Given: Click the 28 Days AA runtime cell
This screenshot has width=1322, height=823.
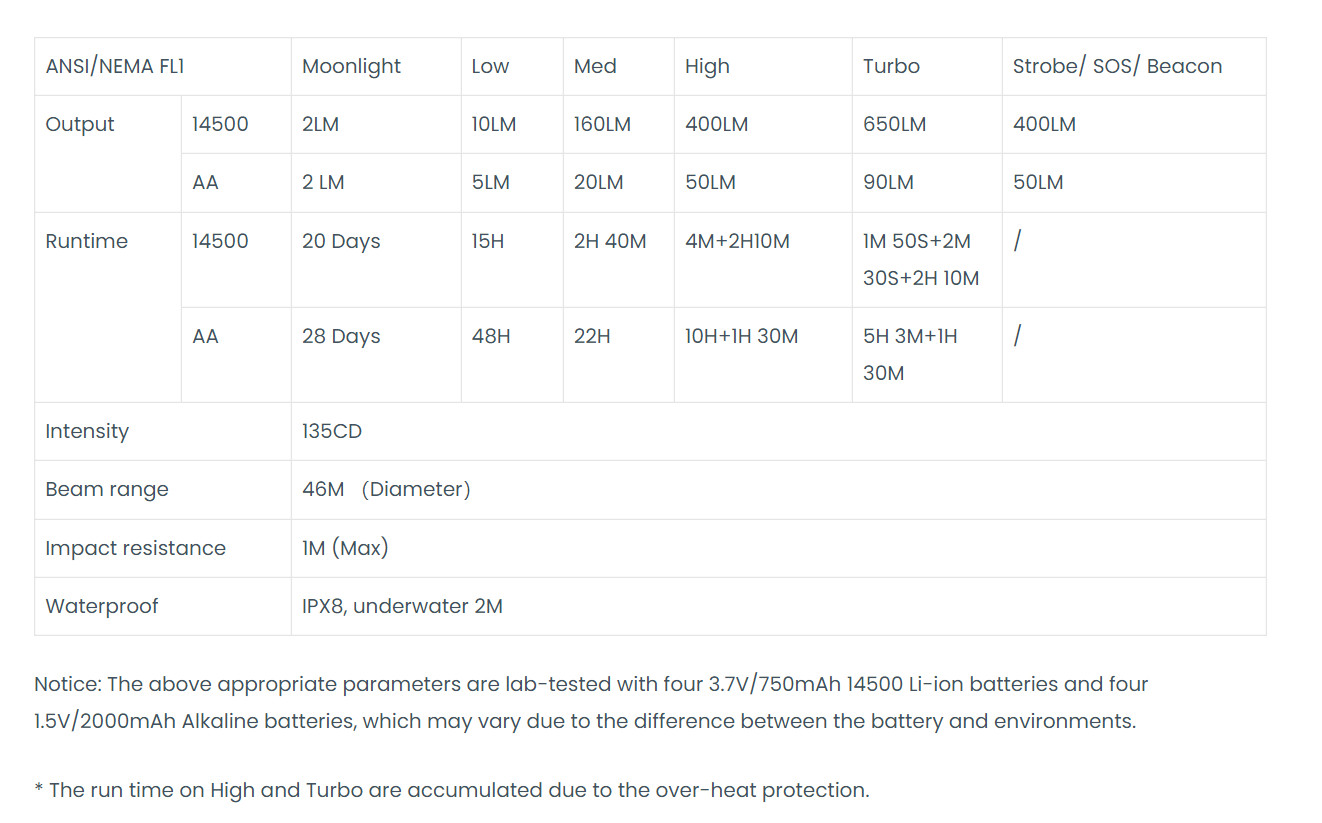Looking at the screenshot, I should 341,337.
